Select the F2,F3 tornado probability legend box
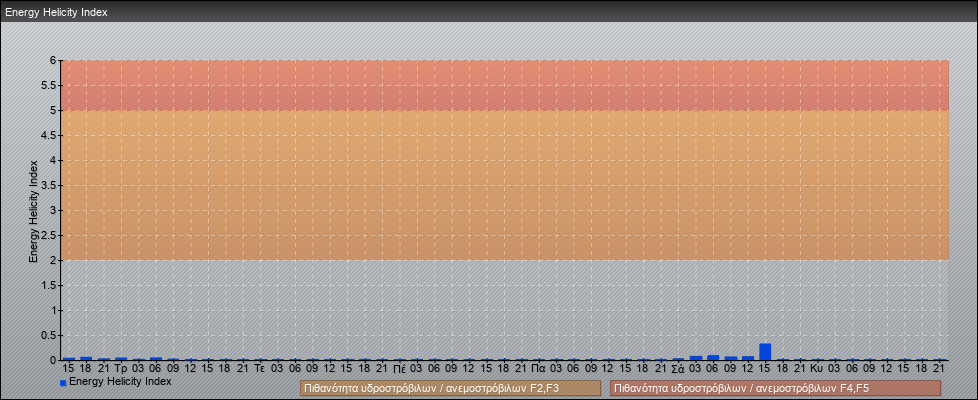This screenshot has height=400, width=978. pyautogui.click(x=450, y=388)
